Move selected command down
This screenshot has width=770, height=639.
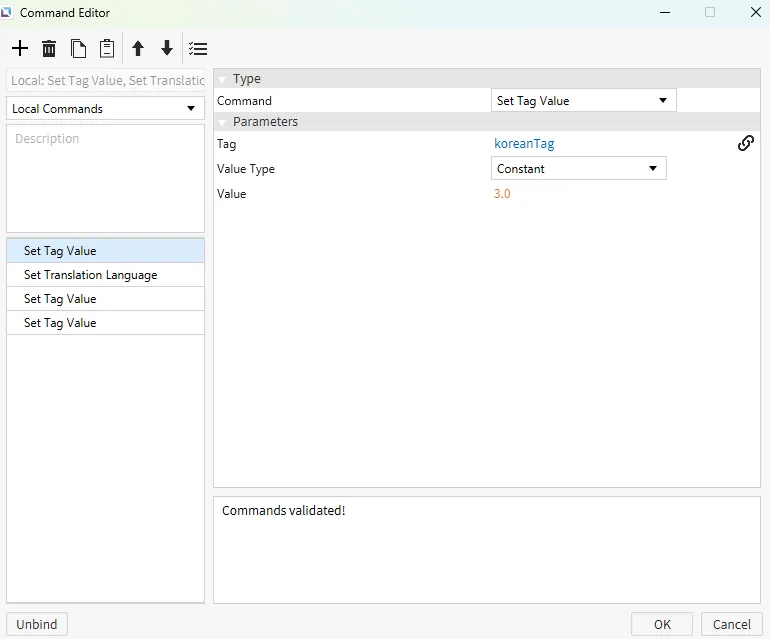coord(167,48)
